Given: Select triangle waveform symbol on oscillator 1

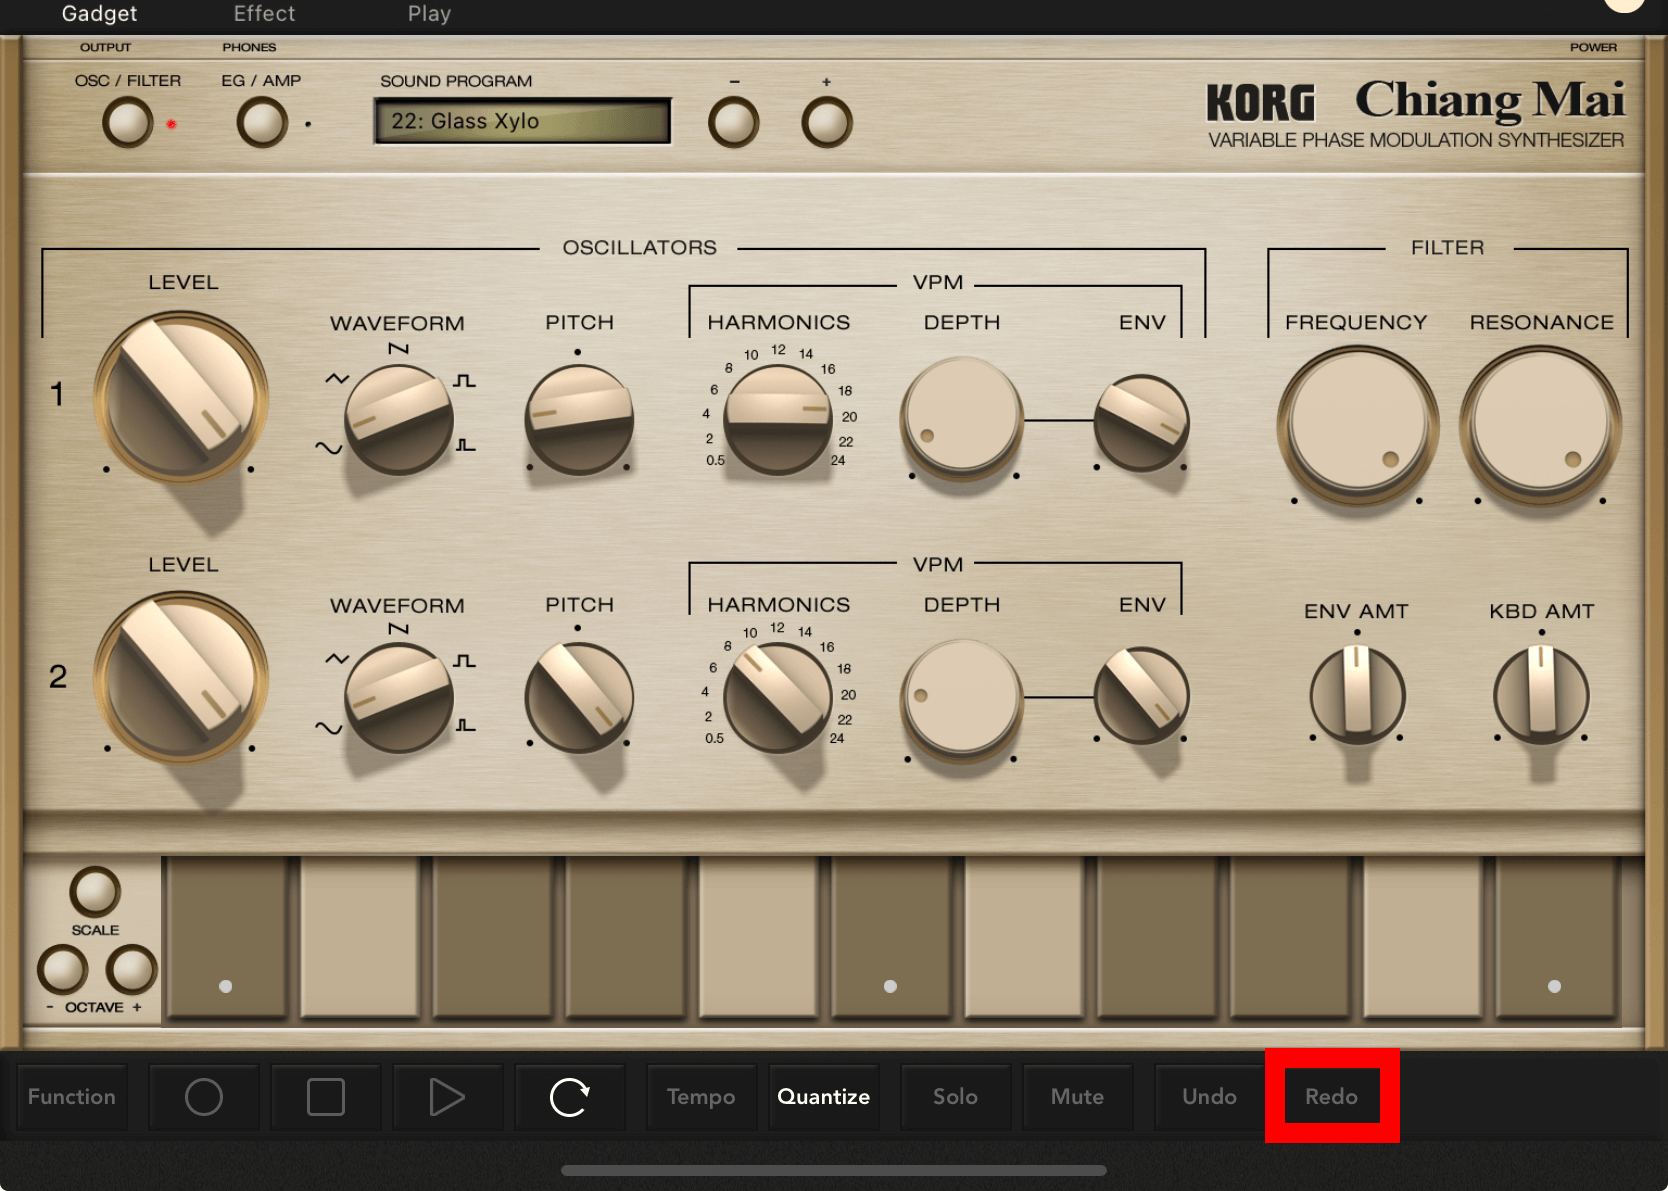Looking at the screenshot, I should [x=337, y=379].
